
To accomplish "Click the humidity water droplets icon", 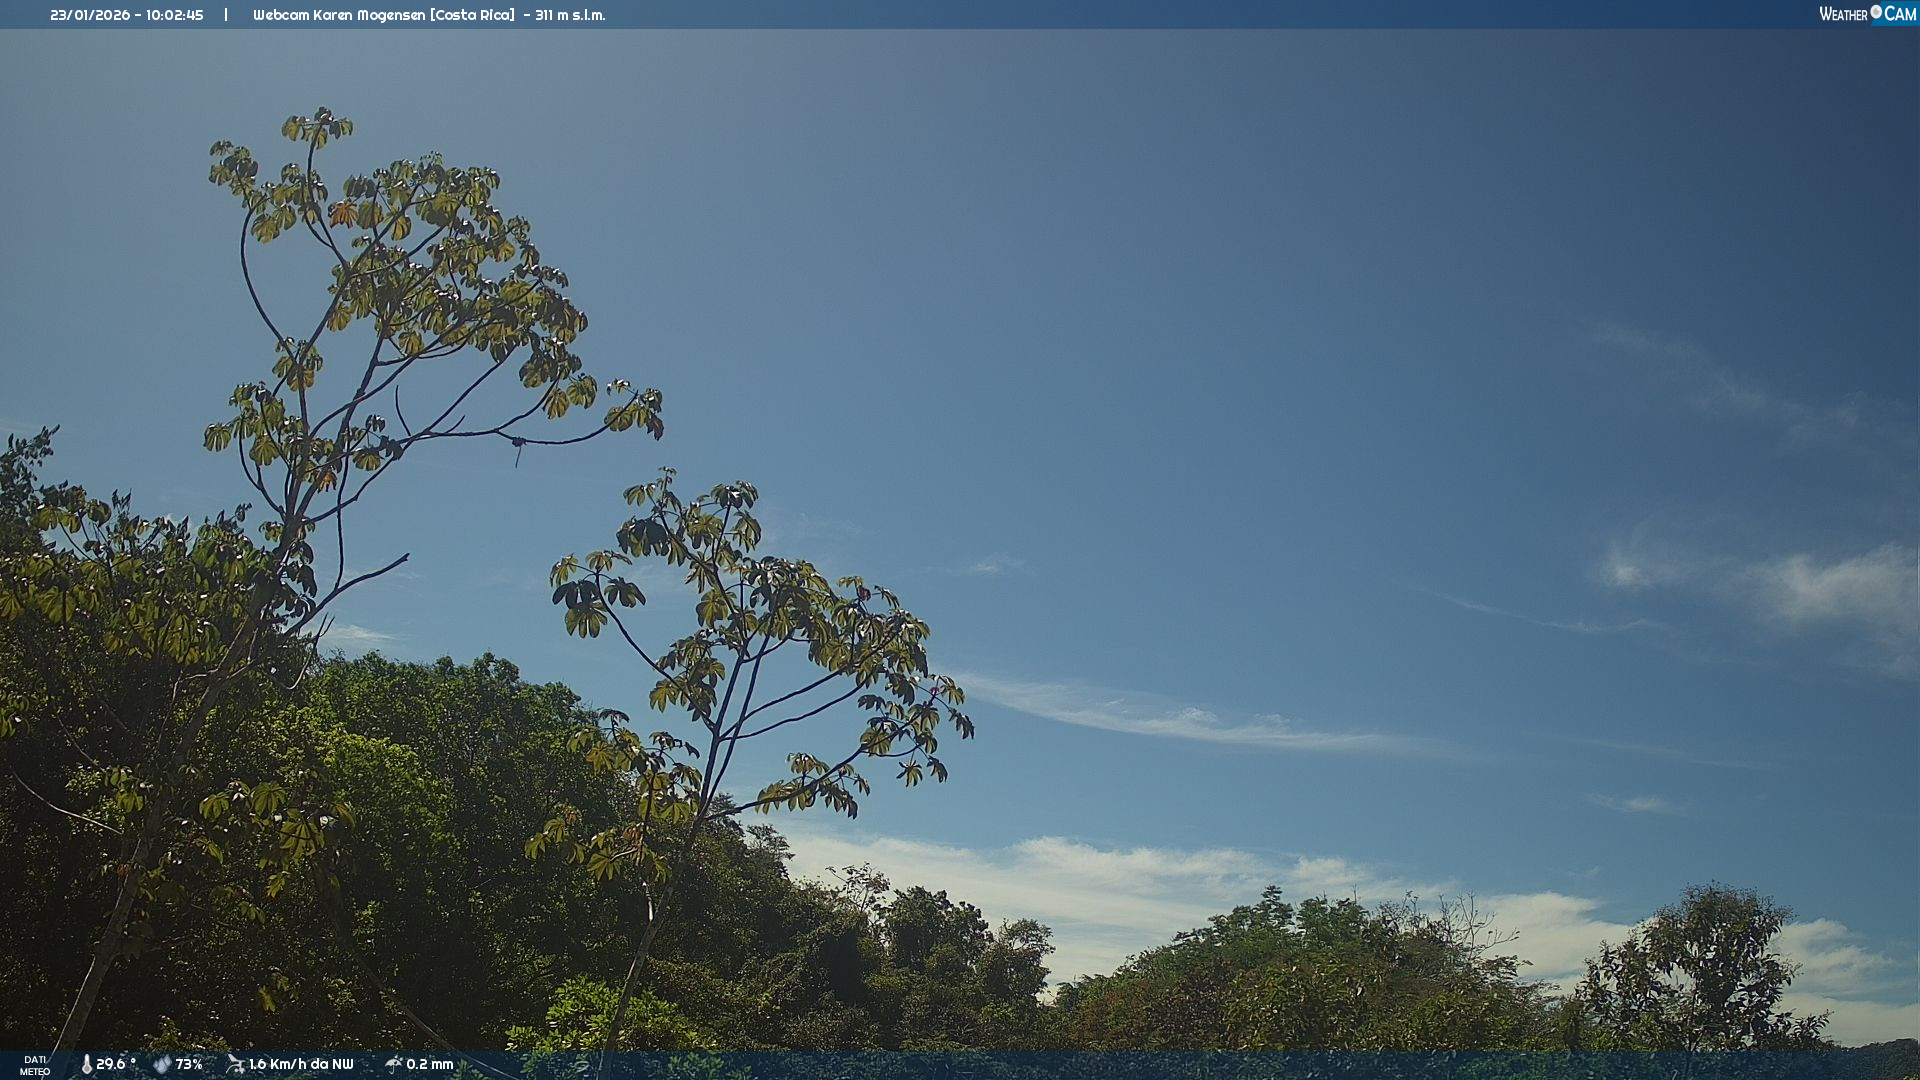I will (162, 1064).
